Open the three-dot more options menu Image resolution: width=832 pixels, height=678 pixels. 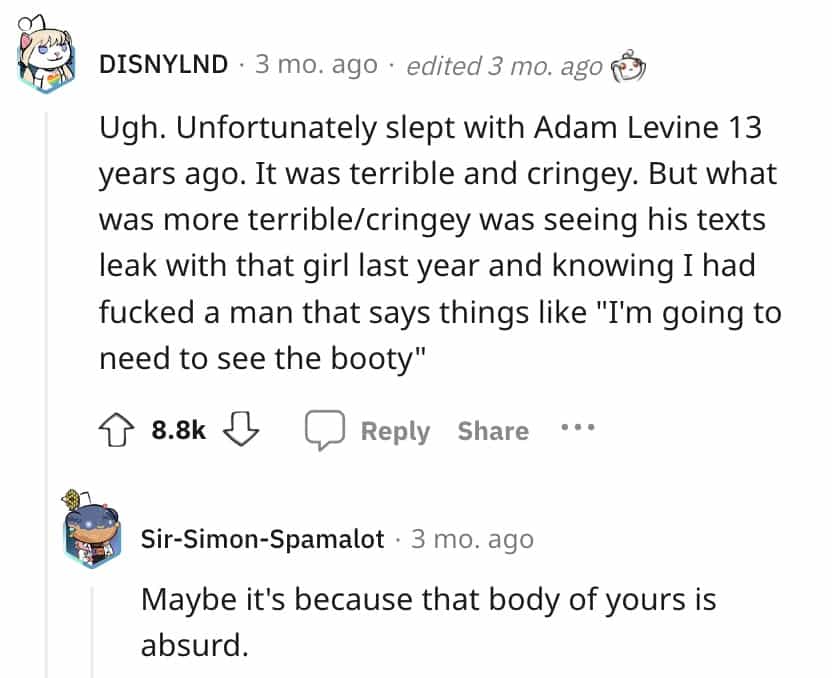(577, 428)
